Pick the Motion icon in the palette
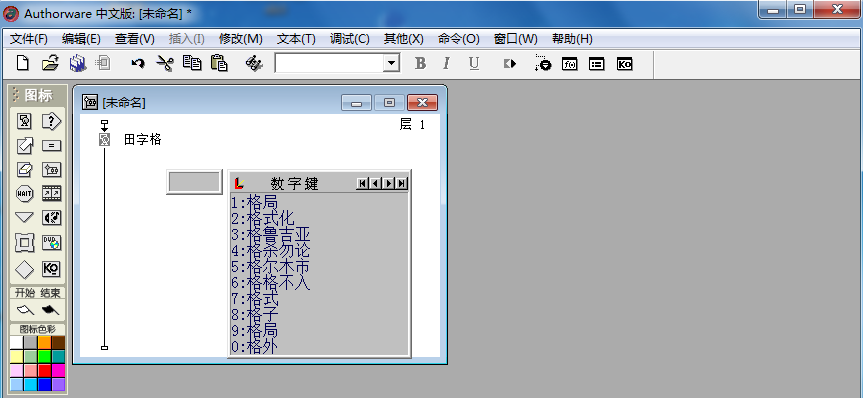Viewport: 863px width, 398px height. coord(24,145)
